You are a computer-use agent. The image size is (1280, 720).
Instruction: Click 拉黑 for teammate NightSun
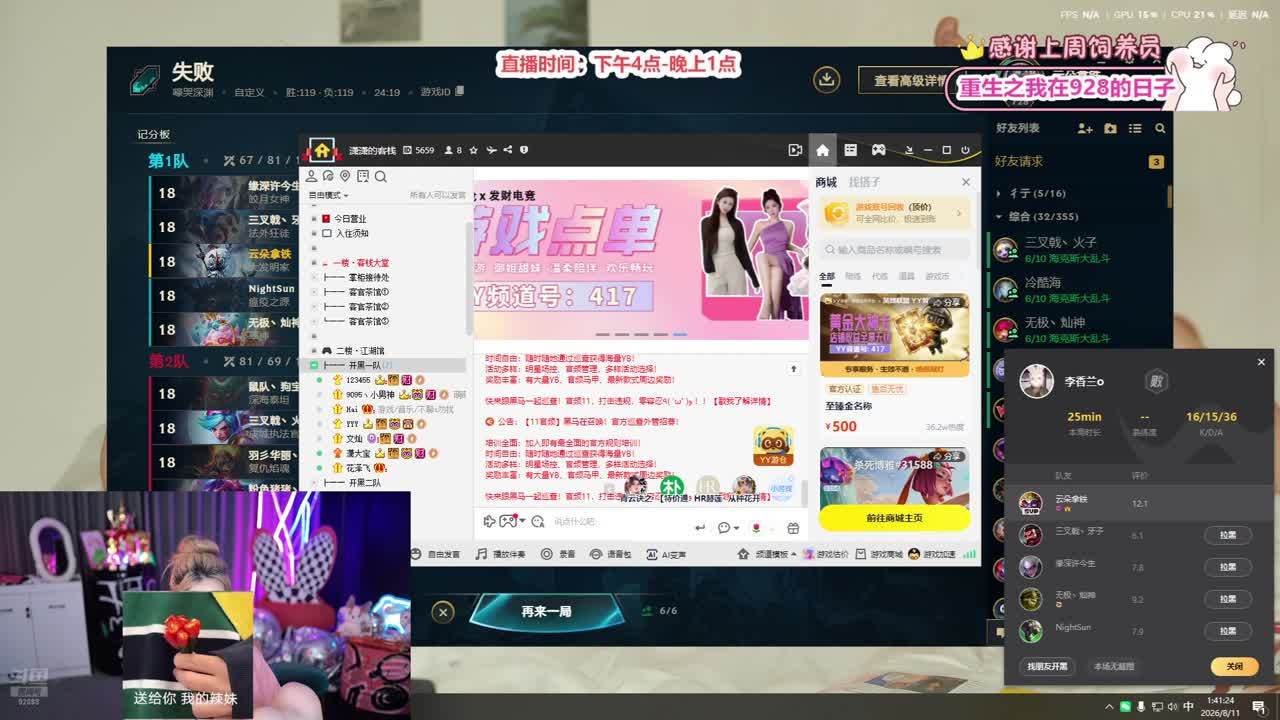pos(1227,631)
